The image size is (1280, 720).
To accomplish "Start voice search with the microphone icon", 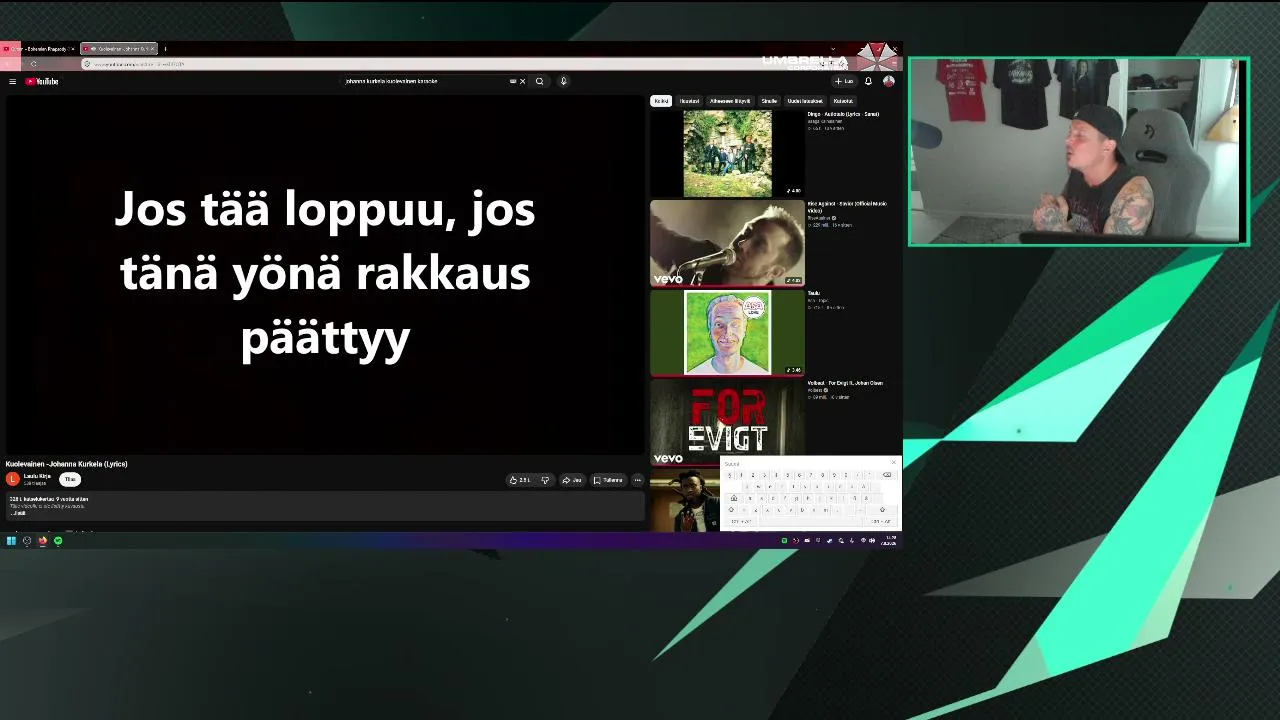I will 564,81.
